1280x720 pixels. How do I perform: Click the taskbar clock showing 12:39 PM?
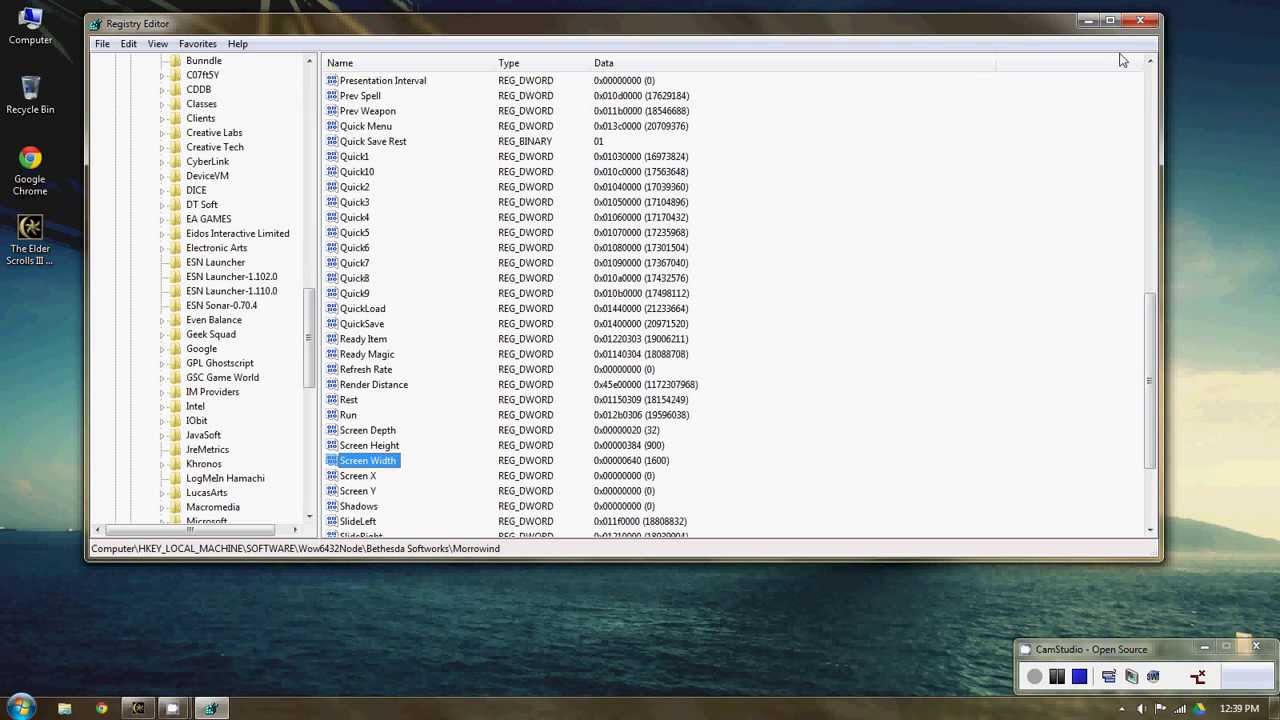1239,709
